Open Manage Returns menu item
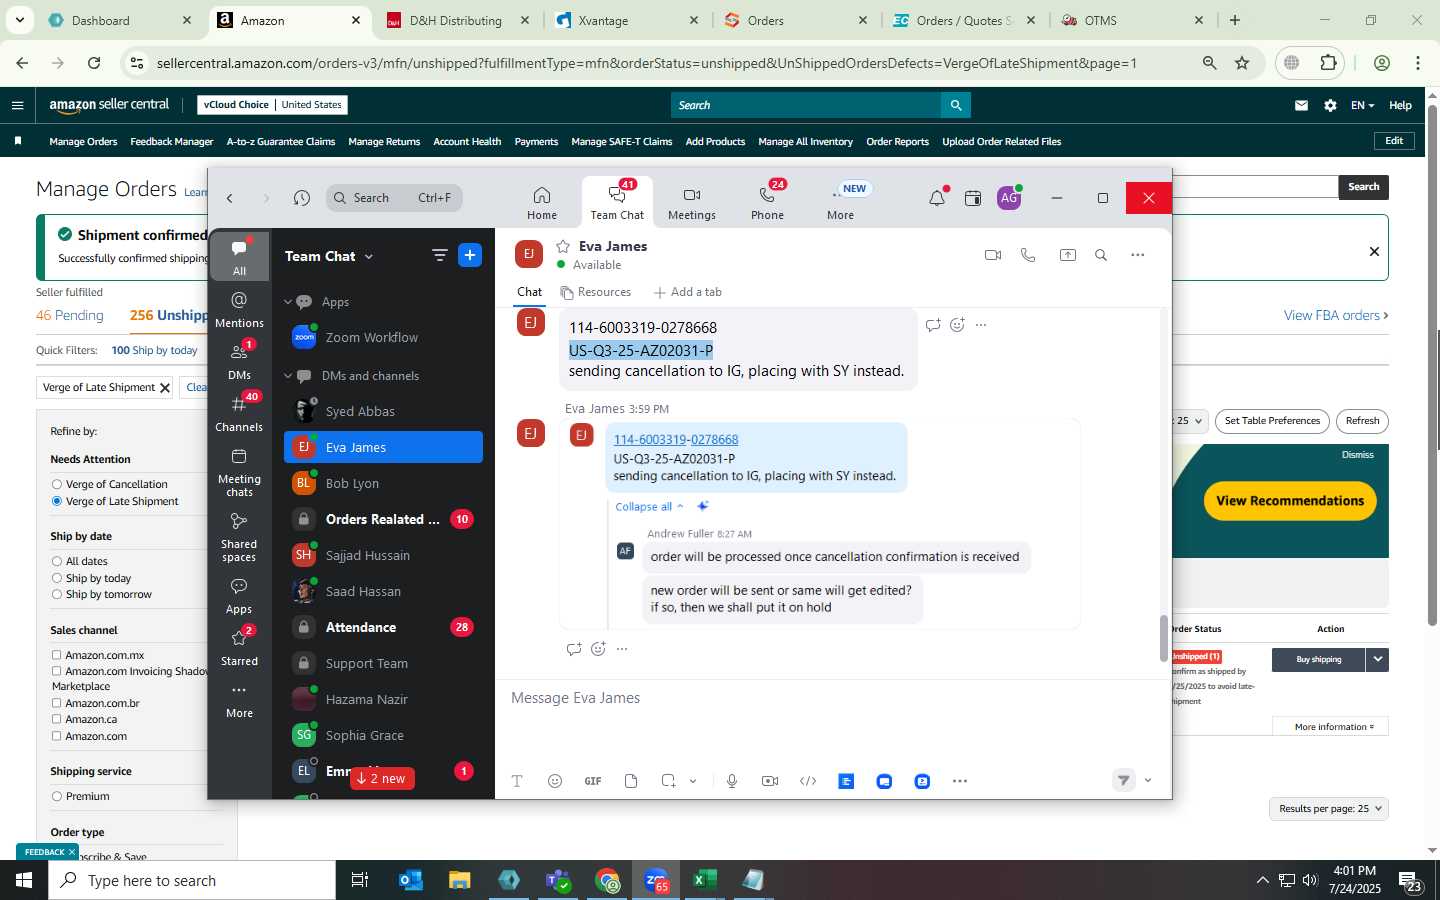 [x=384, y=142]
